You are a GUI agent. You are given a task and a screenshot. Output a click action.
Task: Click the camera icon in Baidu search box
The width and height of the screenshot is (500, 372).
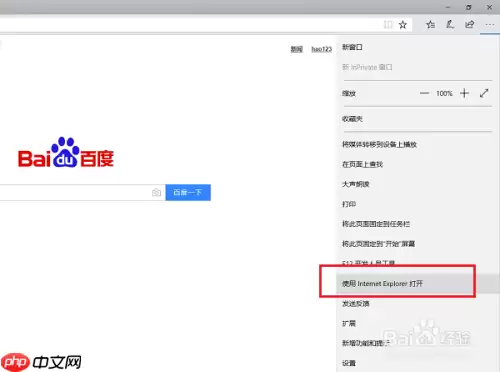[156, 192]
